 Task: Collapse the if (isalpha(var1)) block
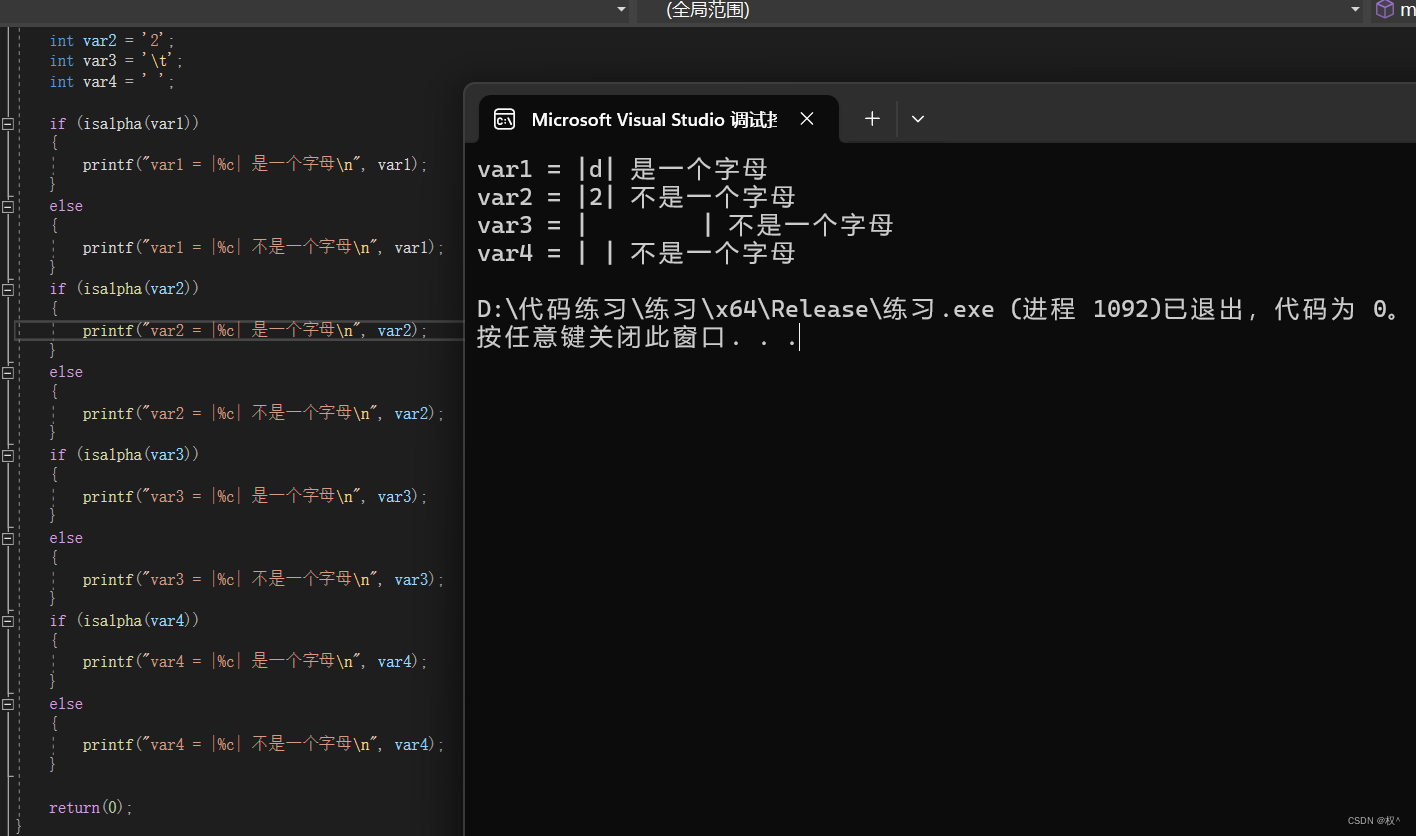click(x=8, y=124)
